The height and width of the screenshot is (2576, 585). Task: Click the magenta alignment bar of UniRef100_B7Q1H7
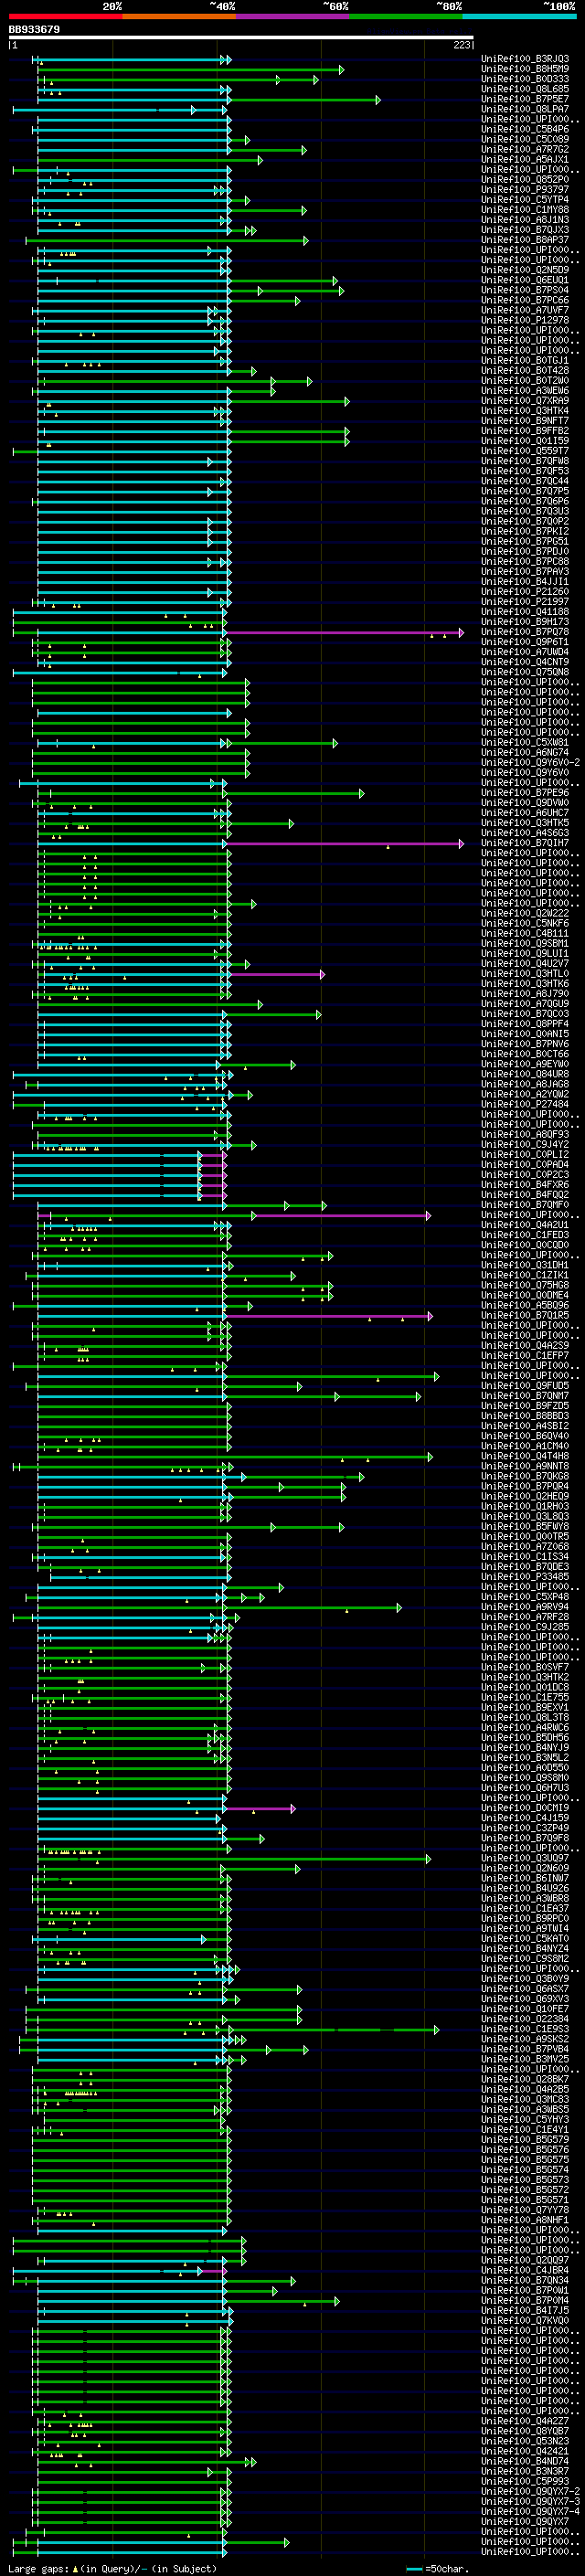tap(342, 844)
